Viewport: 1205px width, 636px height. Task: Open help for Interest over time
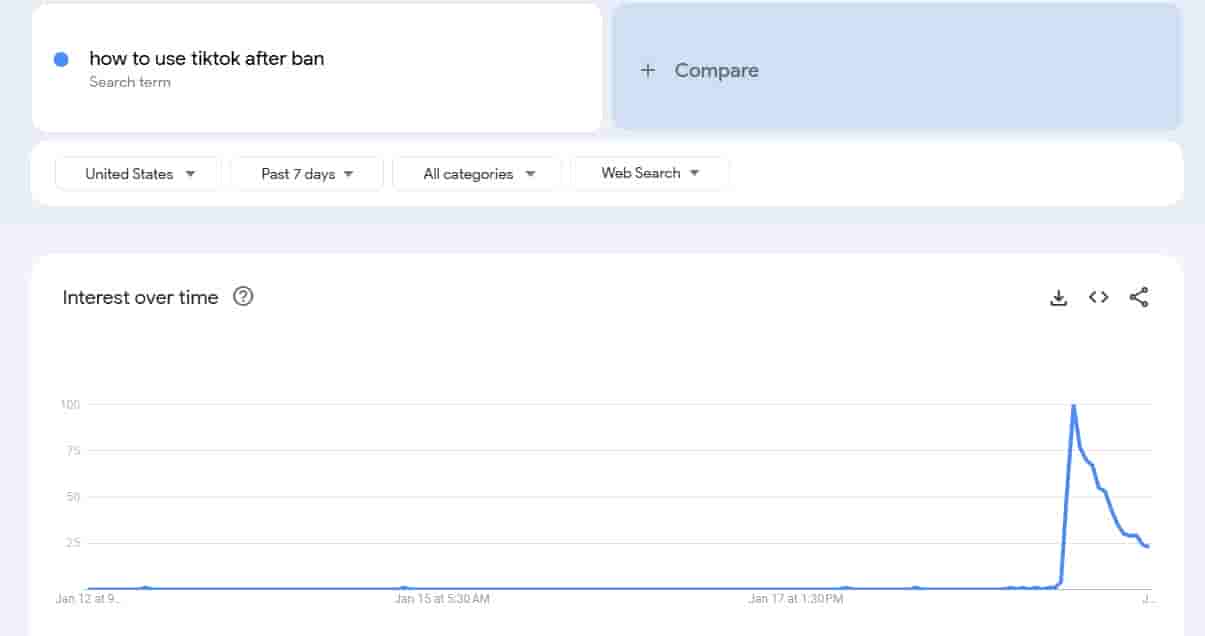[x=243, y=297]
